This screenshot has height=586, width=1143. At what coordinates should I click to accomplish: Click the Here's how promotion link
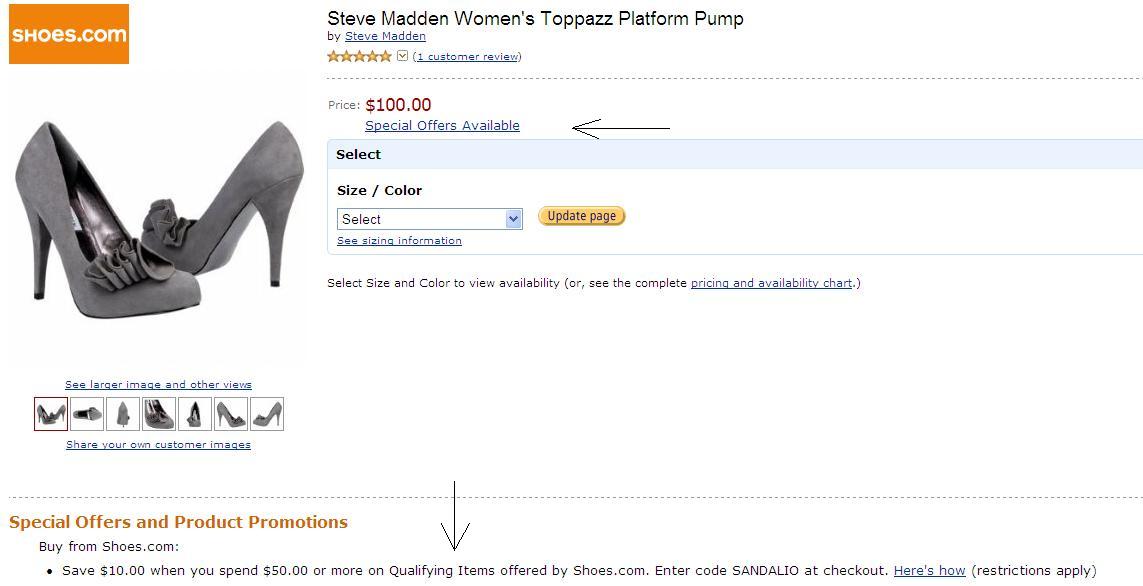[x=929, y=571]
